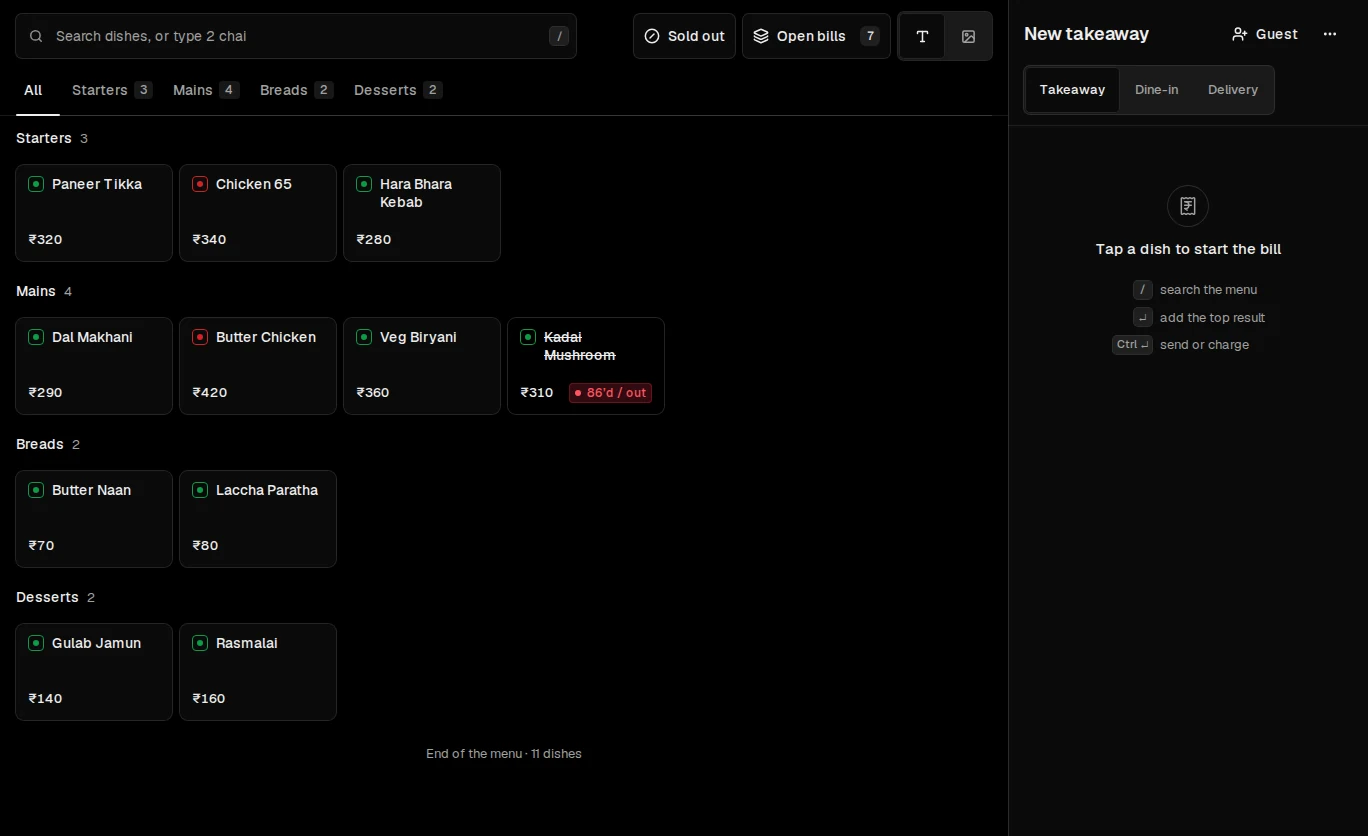Screen dimensions: 1368x836
Task: Select Takeaway order type
Action: (1072, 90)
